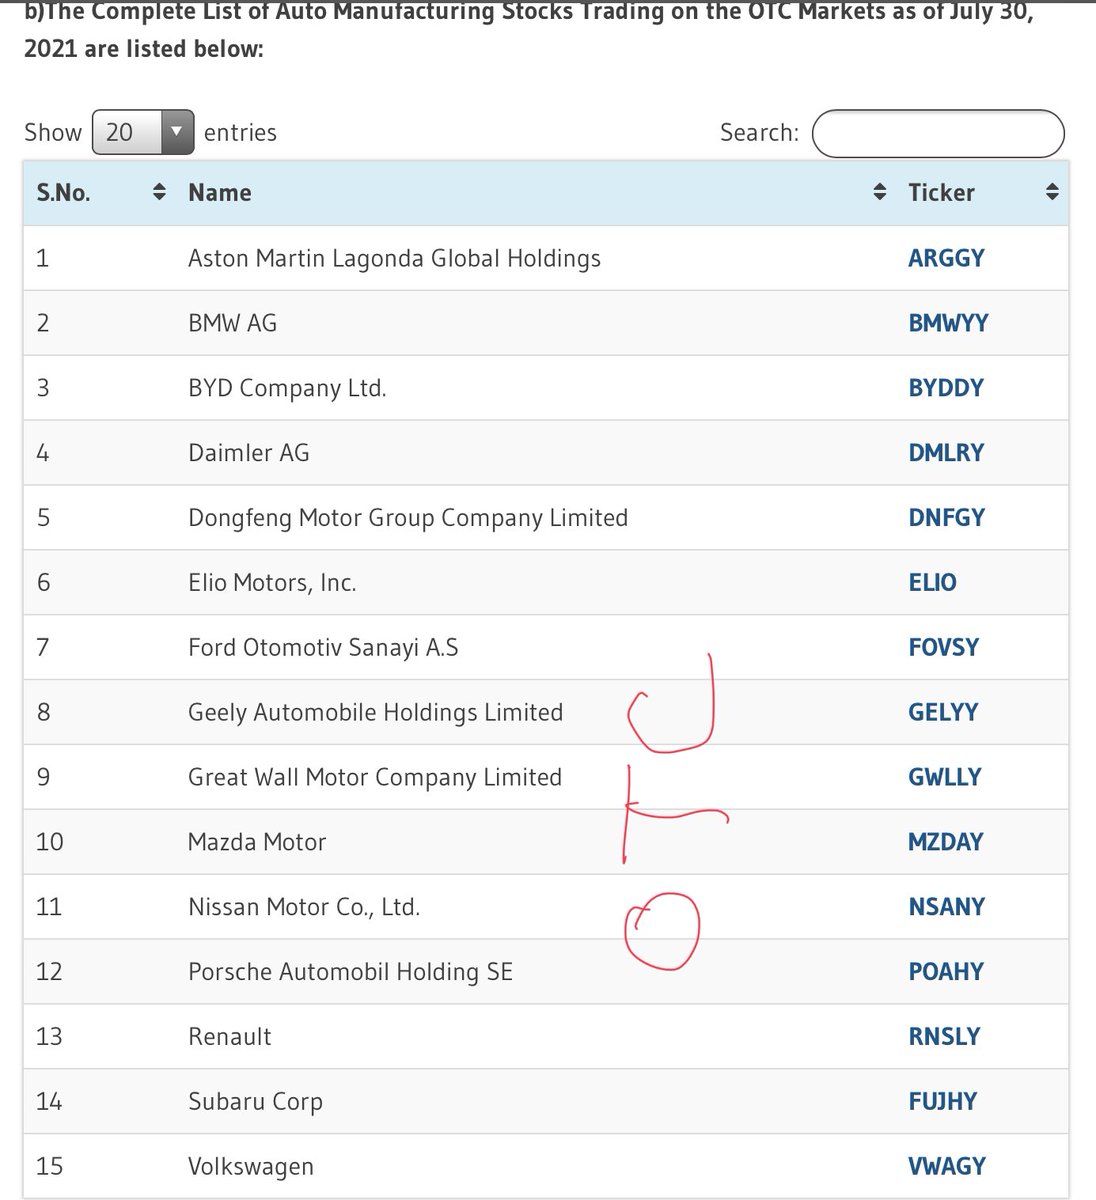Open the ARGGY ticker link

click(946, 258)
